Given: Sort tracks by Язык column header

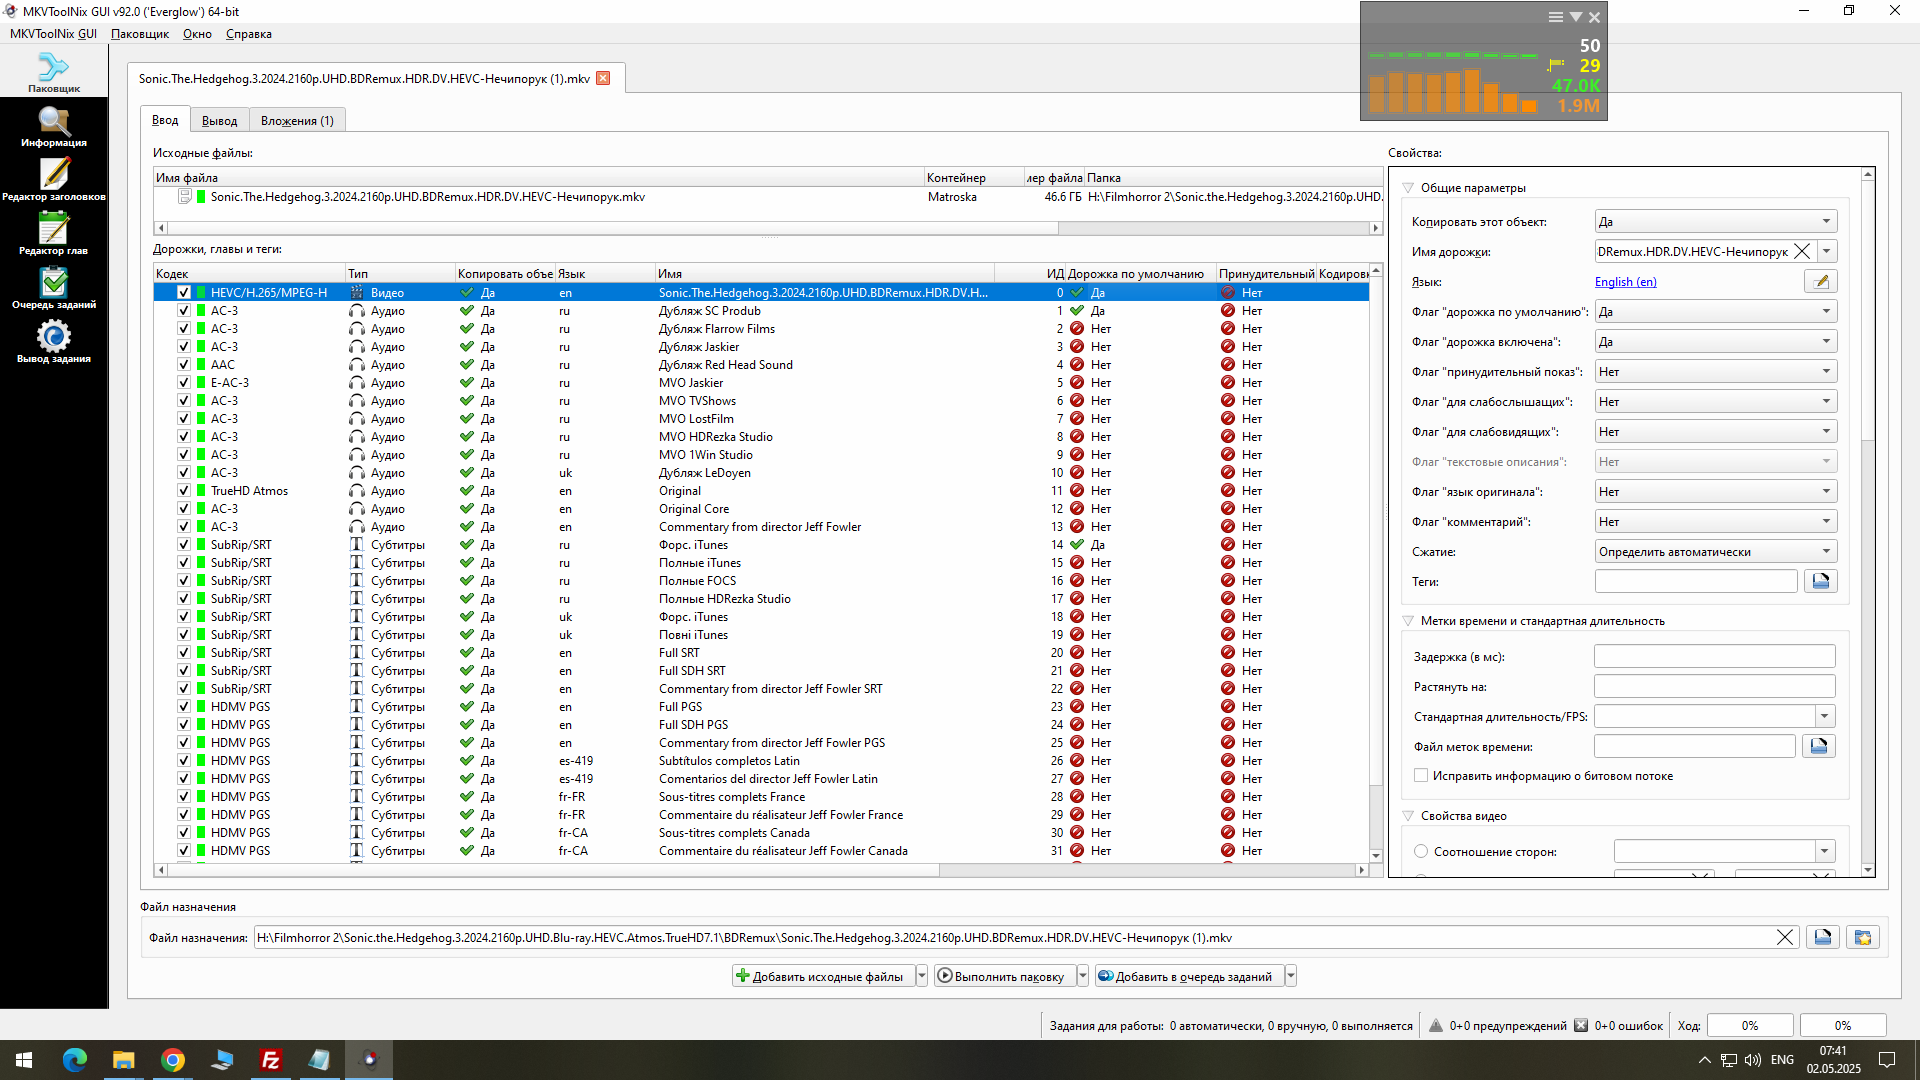Looking at the screenshot, I should pyautogui.click(x=605, y=274).
